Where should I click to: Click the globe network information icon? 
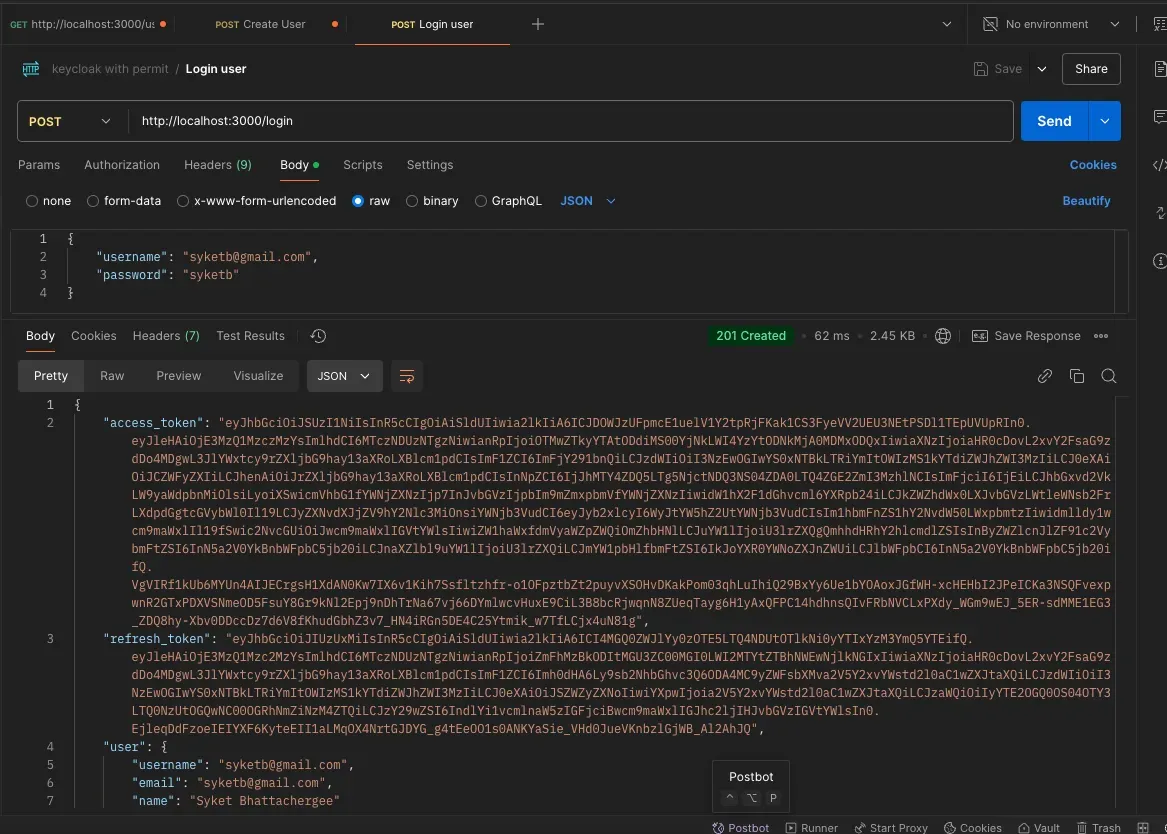942,336
